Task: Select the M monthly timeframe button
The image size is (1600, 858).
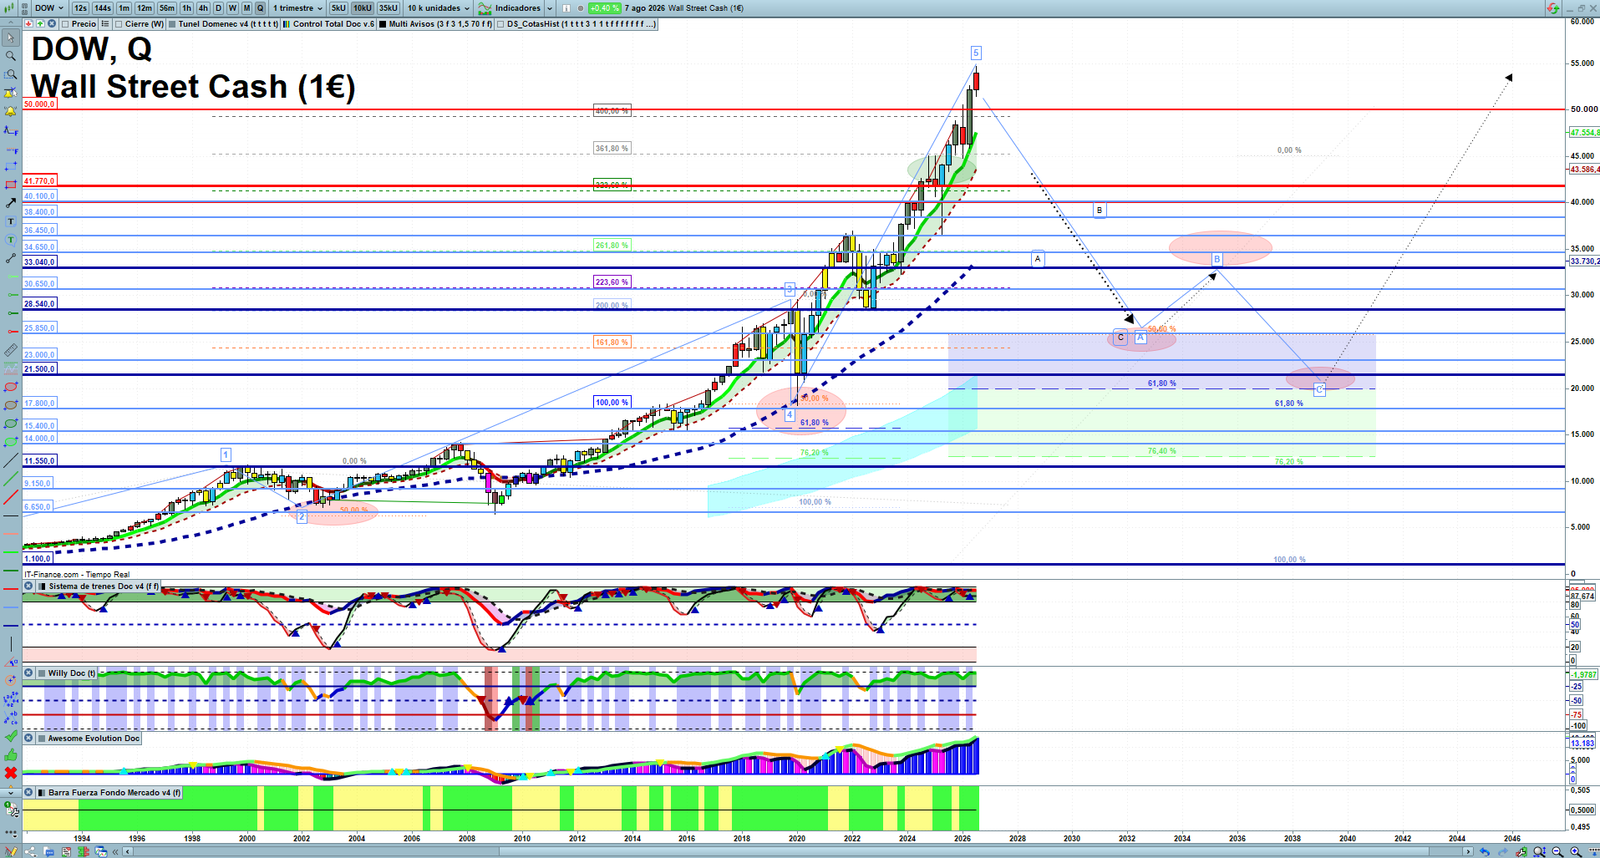Action: coord(247,8)
